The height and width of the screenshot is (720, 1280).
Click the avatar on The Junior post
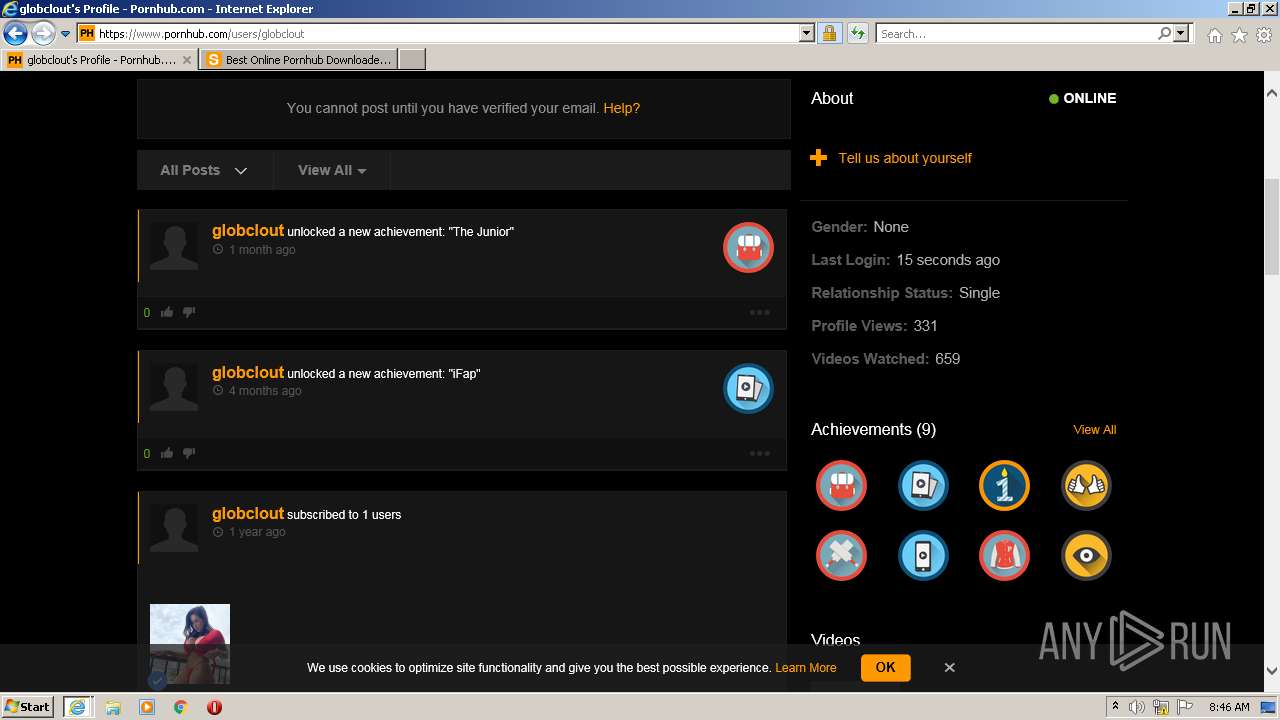click(x=174, y=247)
